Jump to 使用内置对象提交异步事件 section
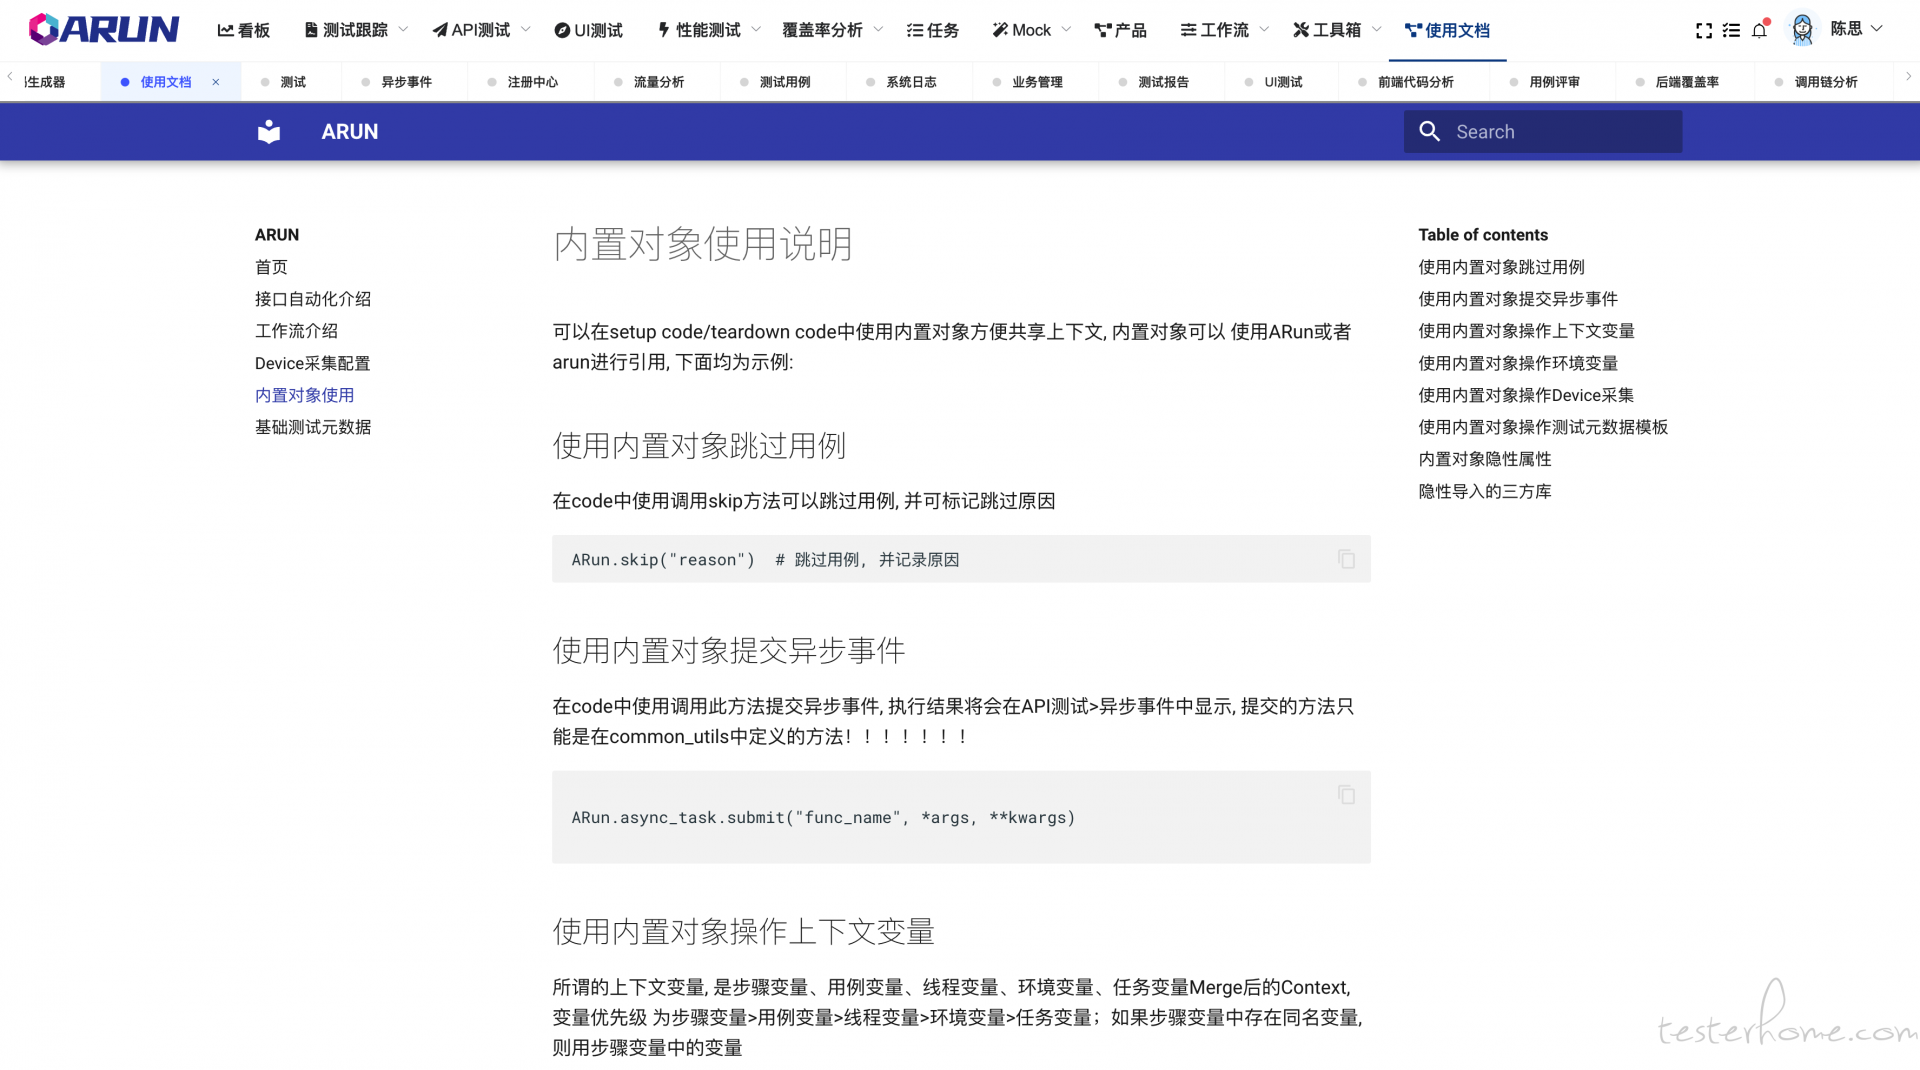 [x=1517, y=299]
